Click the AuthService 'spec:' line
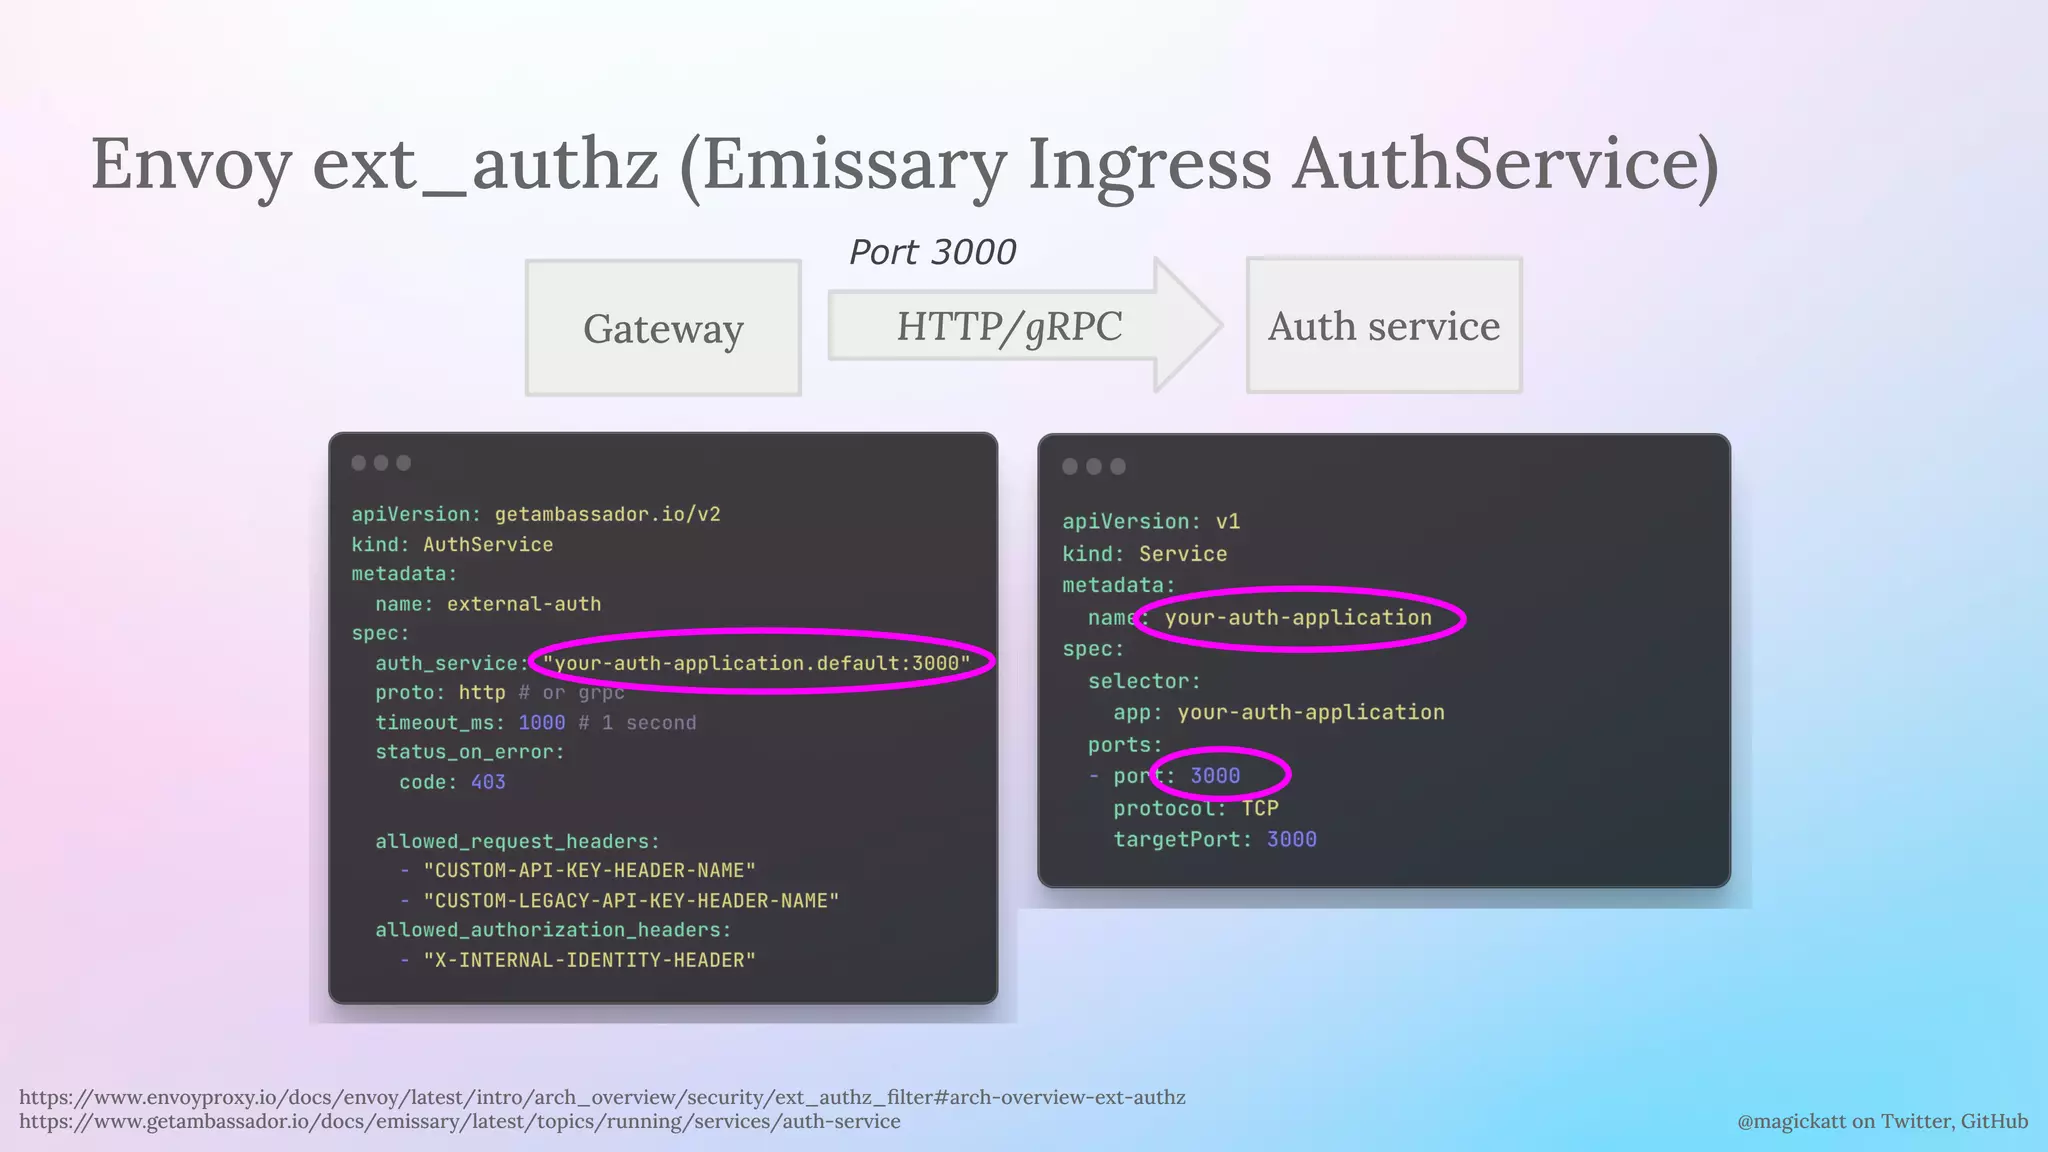The image size is (2048, 1152). click(380, 633)
